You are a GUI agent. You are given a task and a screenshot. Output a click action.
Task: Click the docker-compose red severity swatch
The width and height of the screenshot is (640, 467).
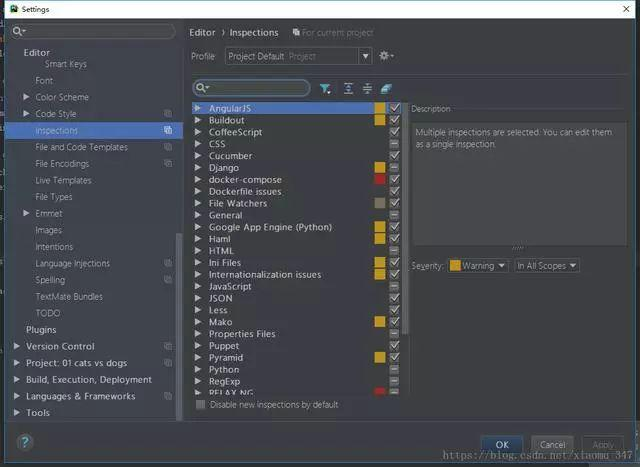coord(380,179)
